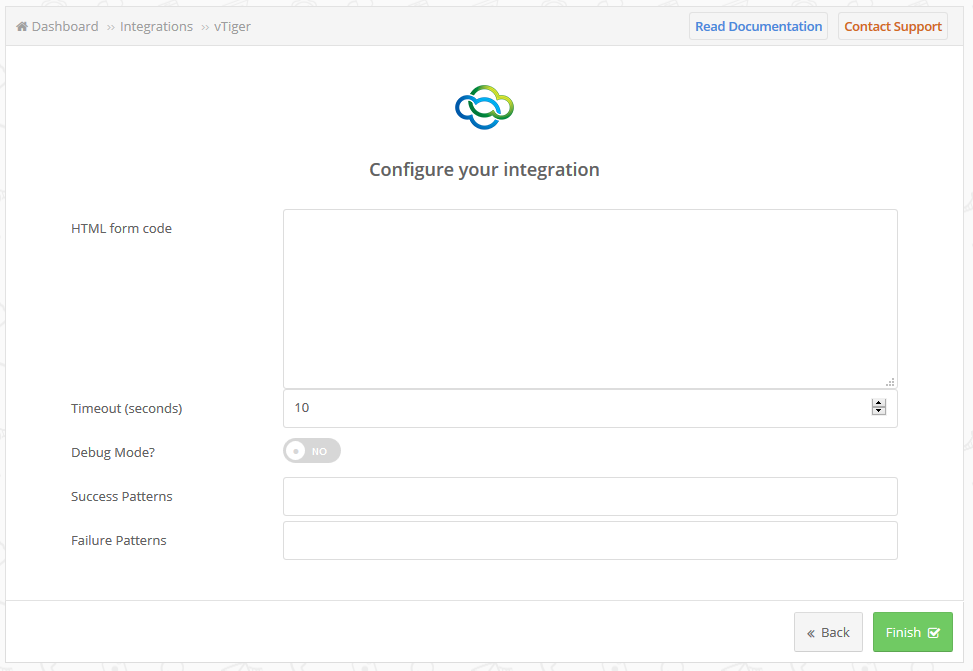Click the Configure your integration heading
The image size is (973, 671).
pos(485,169)
